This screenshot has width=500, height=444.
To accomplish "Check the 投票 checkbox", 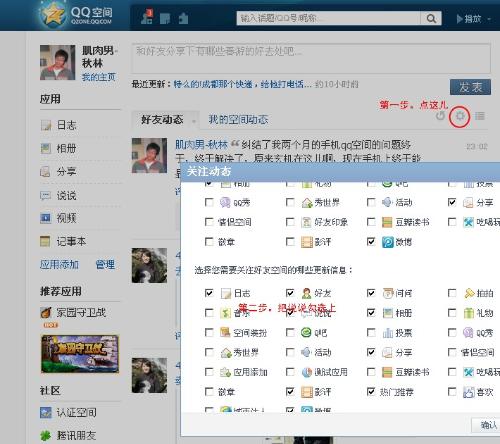I will click(371, 332).
